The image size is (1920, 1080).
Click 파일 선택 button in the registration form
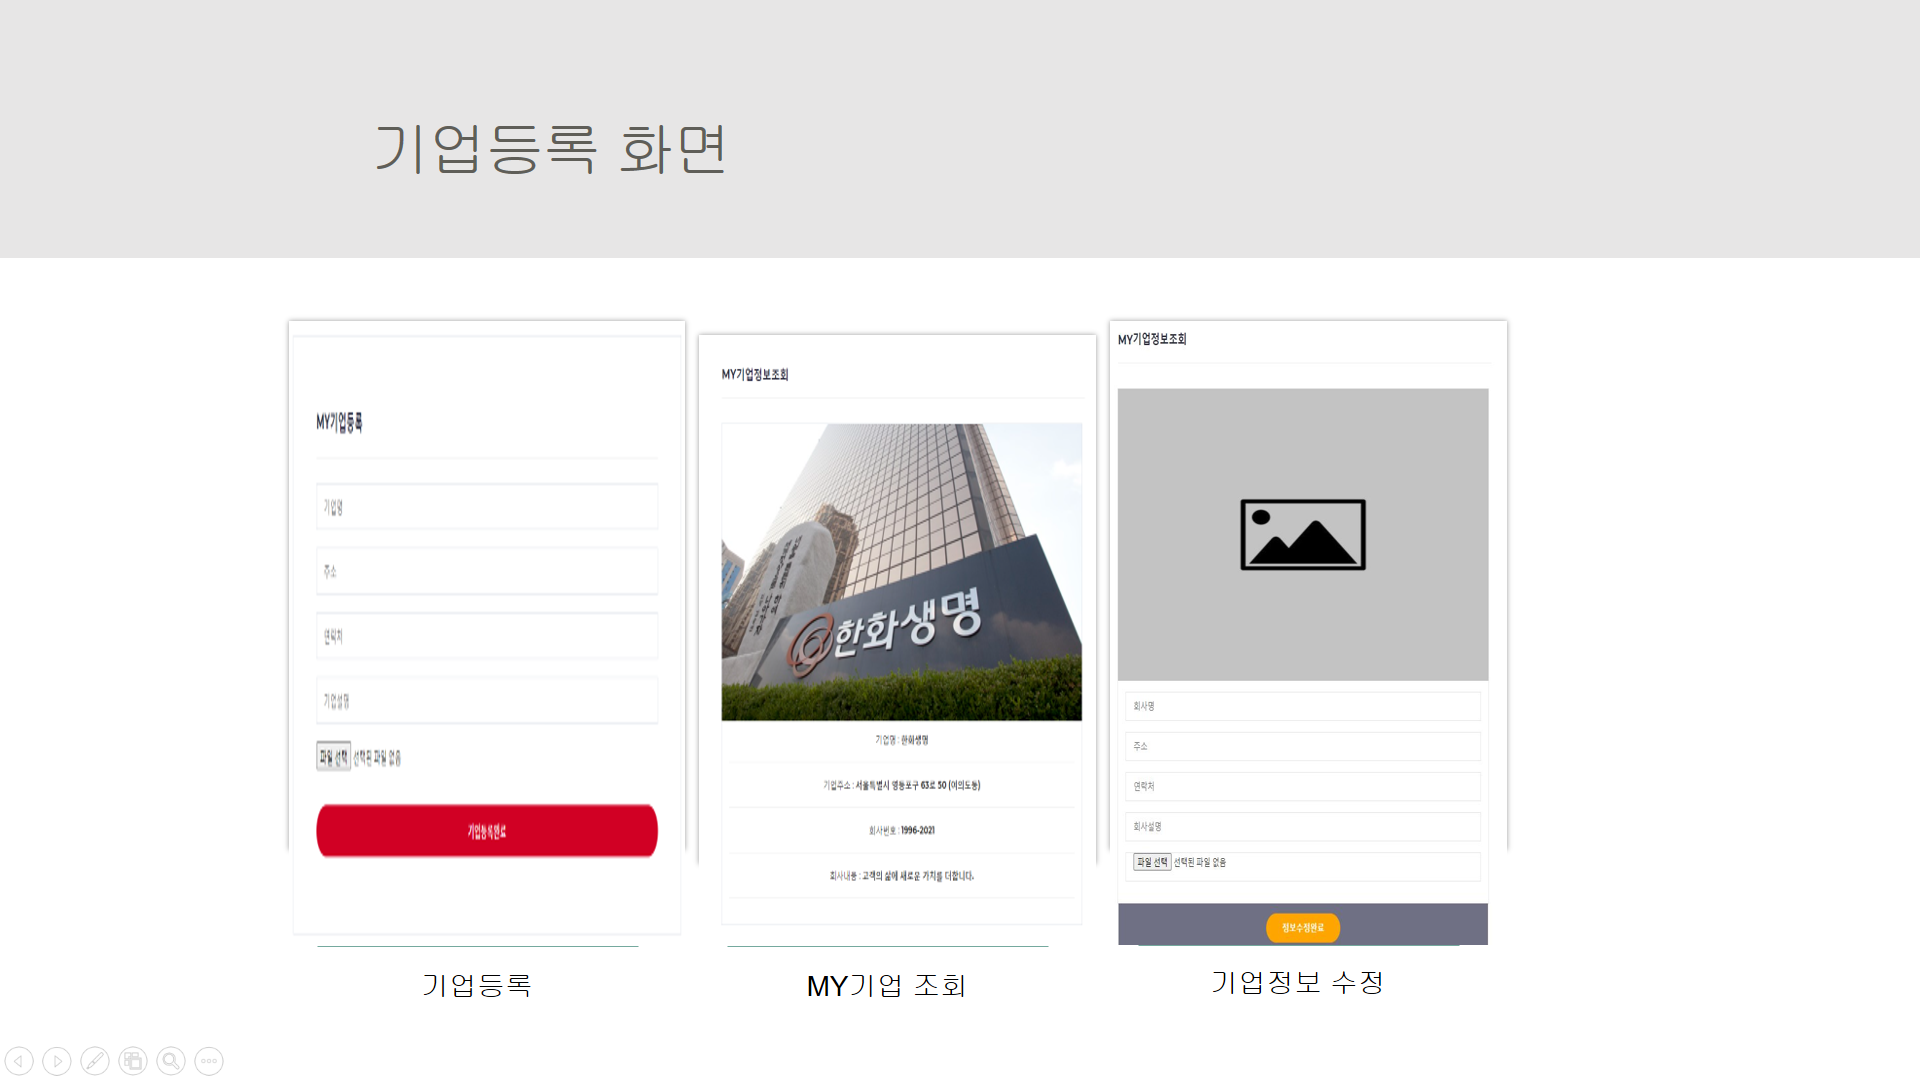(334, 757)
